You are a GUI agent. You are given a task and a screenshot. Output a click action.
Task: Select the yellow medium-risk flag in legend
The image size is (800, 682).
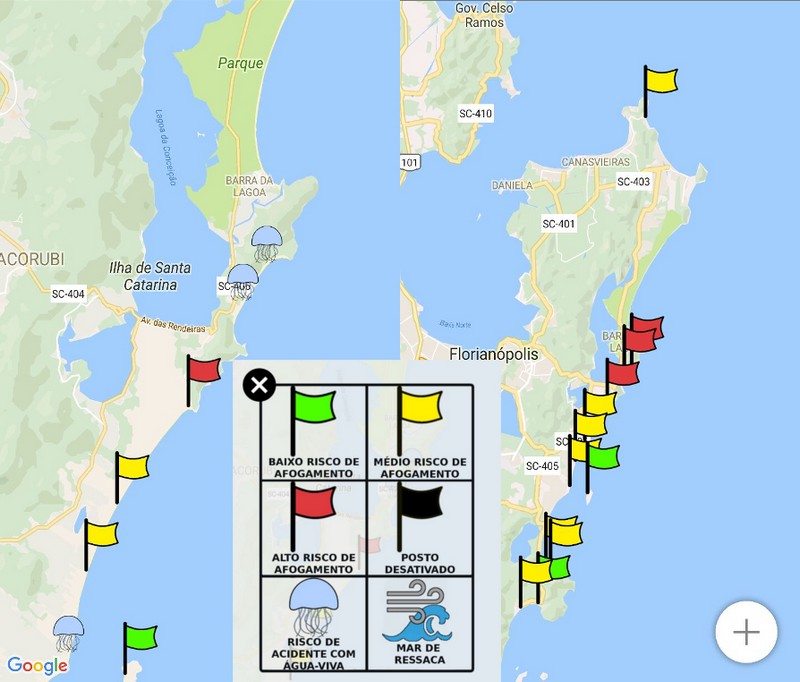(x=418, y=410)
